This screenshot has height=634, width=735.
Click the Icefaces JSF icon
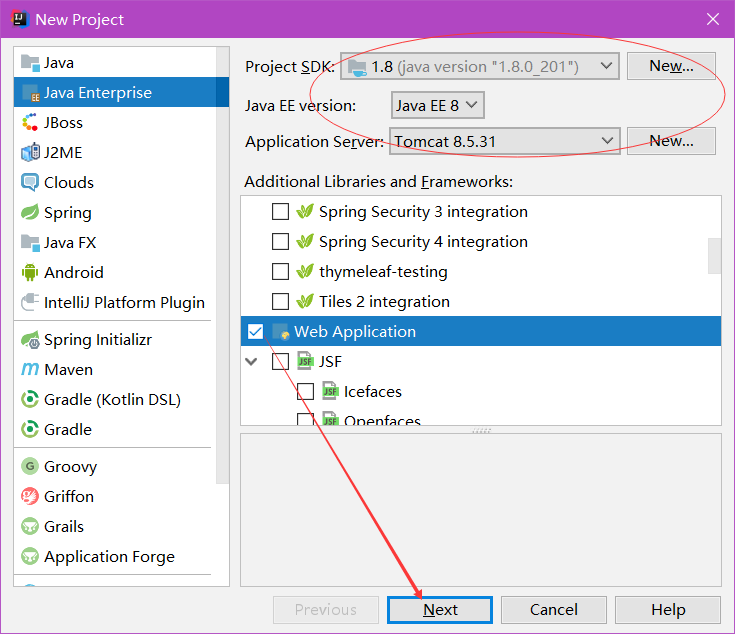[x=330, y=391]
